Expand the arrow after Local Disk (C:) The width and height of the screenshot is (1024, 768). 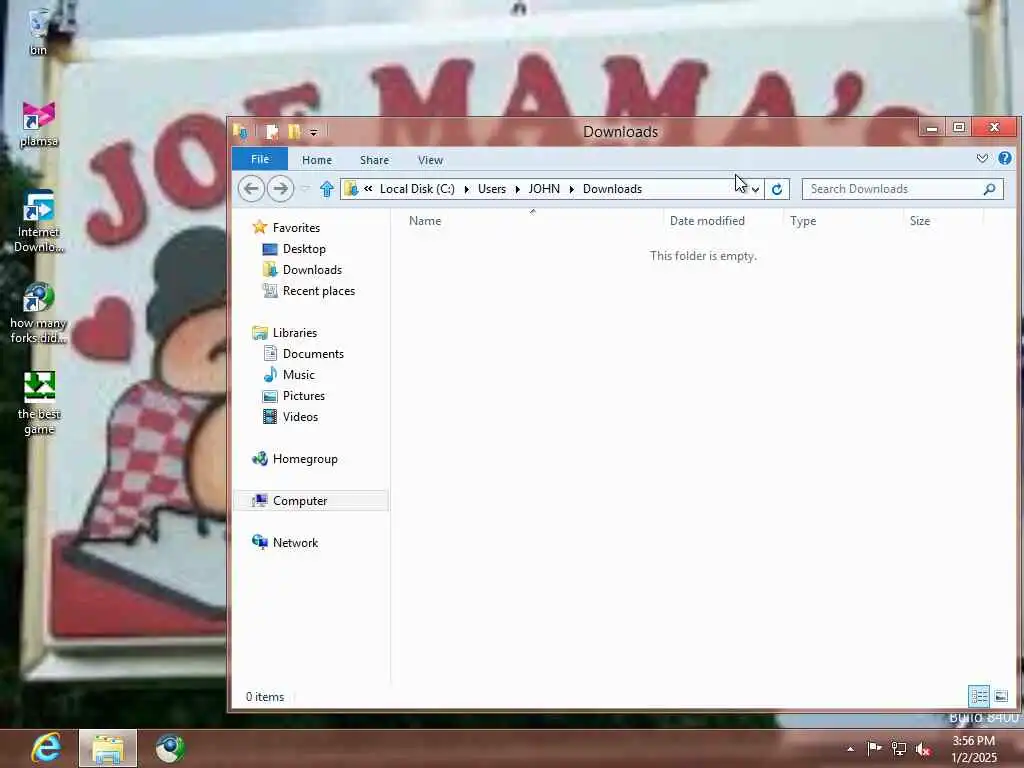[x=466, y=189]
